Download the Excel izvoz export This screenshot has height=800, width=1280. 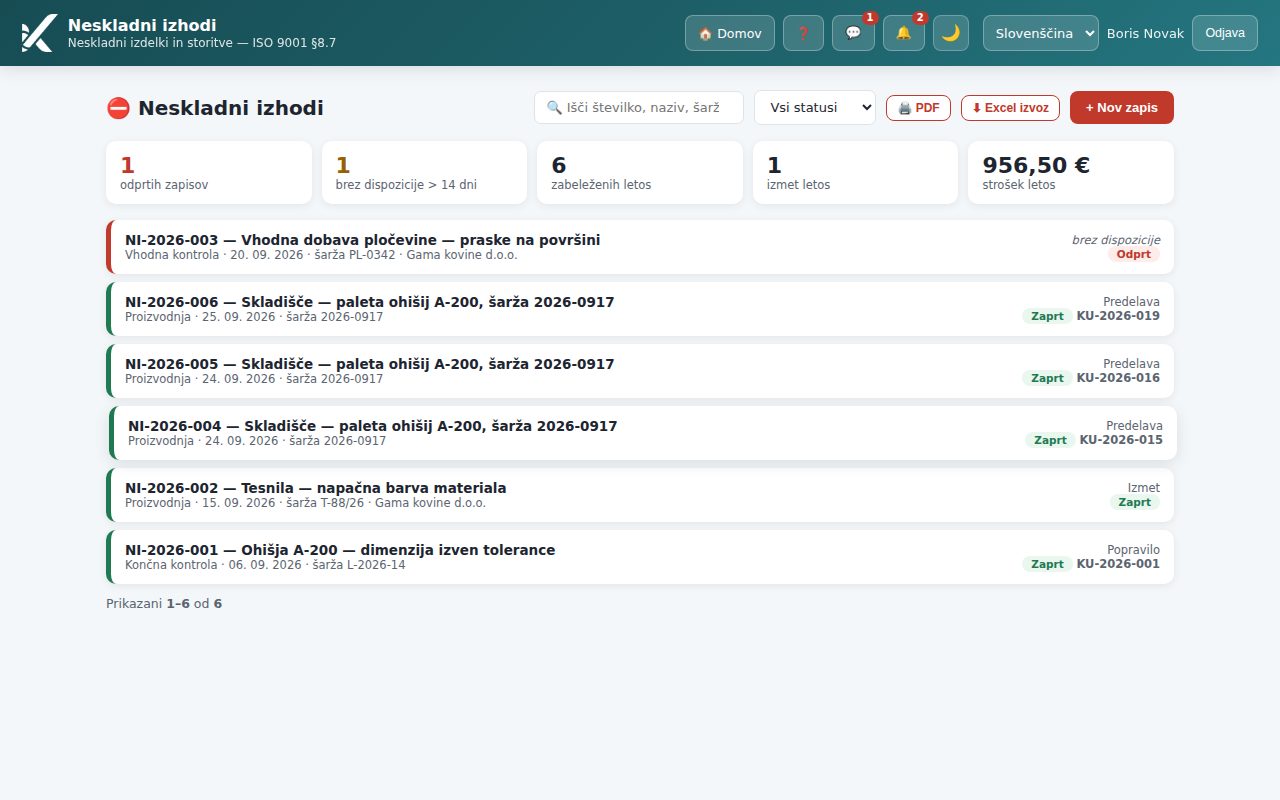click(1010, 108)
